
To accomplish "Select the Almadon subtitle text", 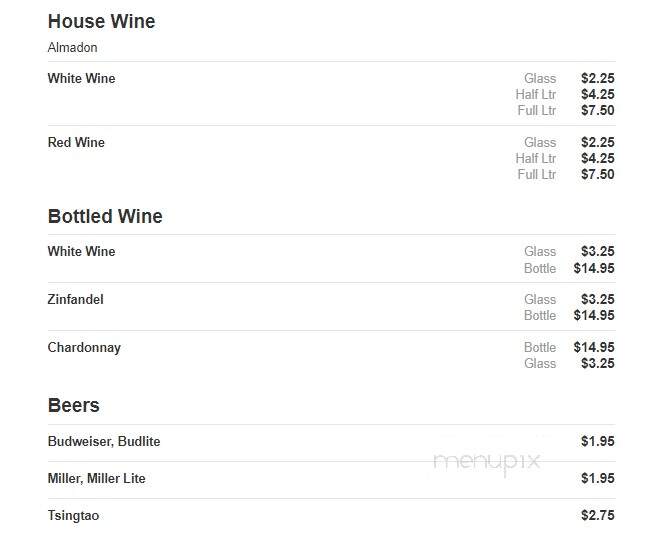I will 73,48.
